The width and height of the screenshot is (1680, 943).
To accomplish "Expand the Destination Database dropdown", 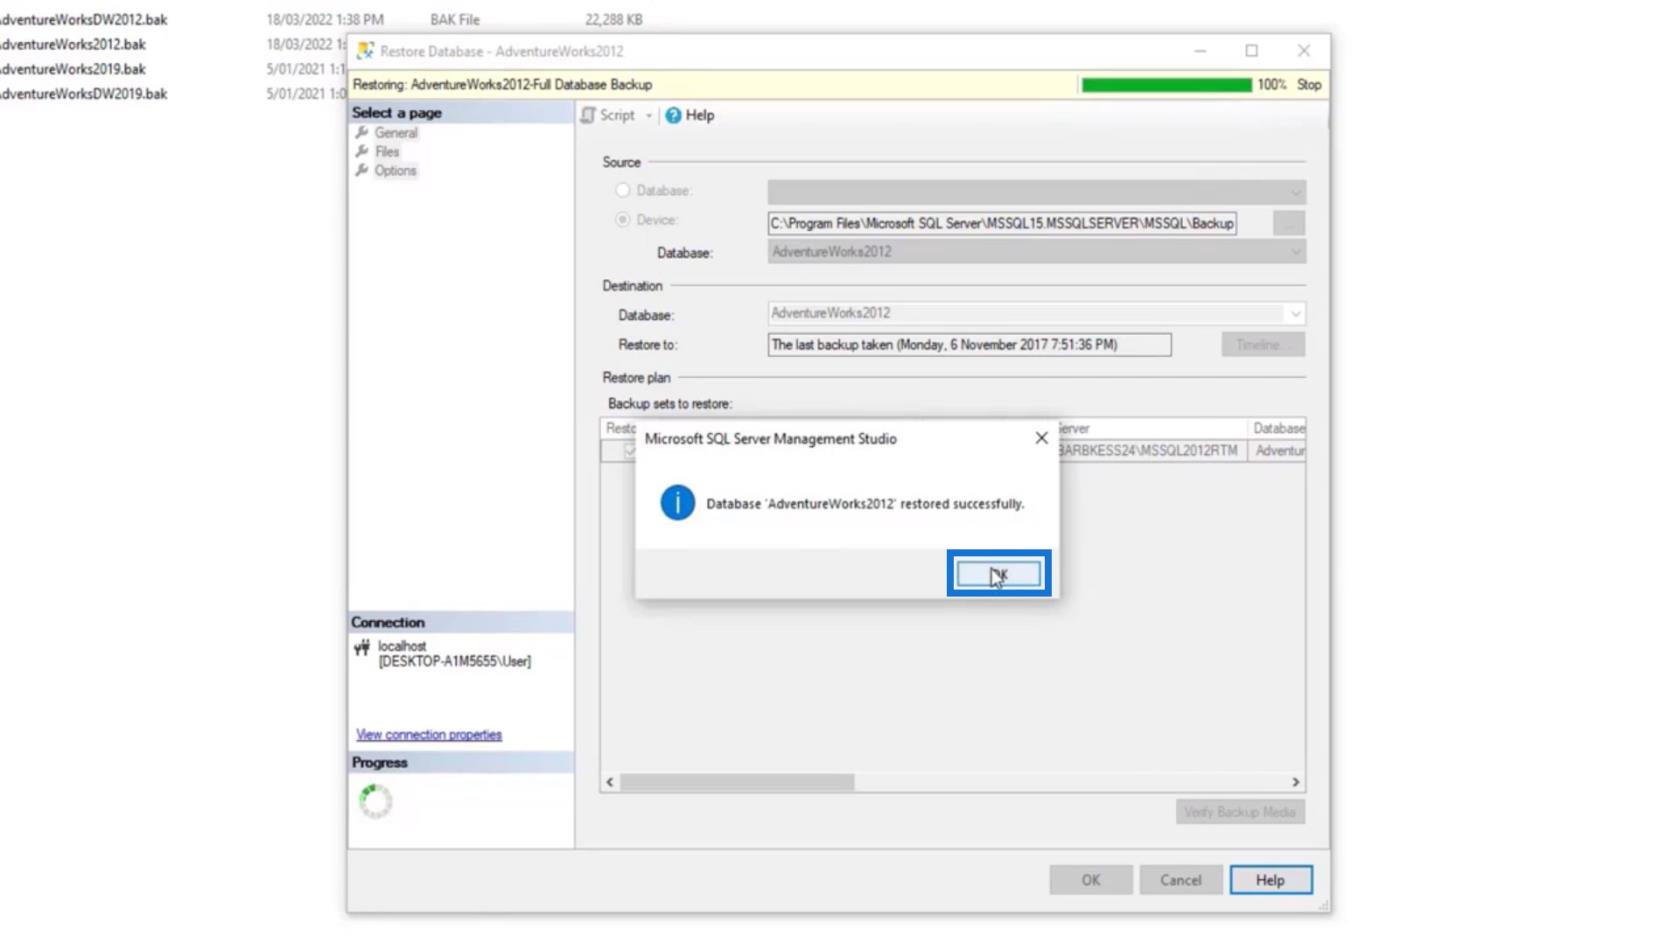I will (1295, 314).
